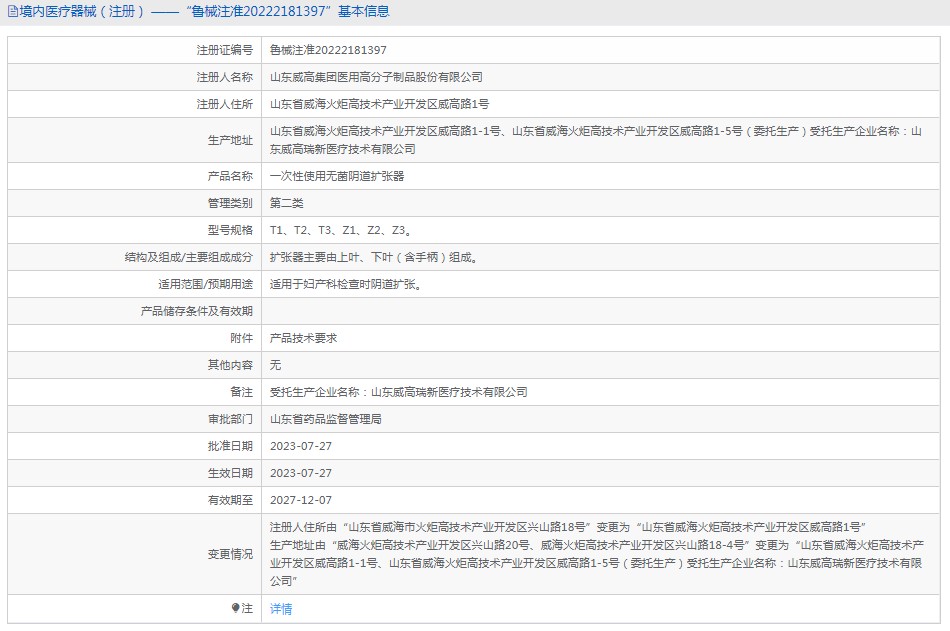Screen dimensions: 950x631
Task: Select the change line starting 生产地址由
Action: click(596, 563)
